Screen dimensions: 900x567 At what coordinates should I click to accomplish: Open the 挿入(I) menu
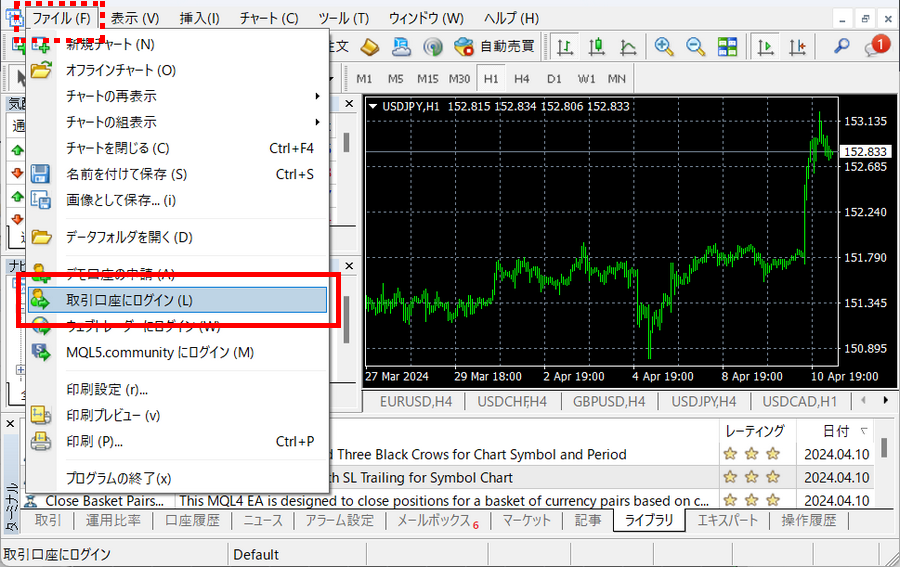199,18
